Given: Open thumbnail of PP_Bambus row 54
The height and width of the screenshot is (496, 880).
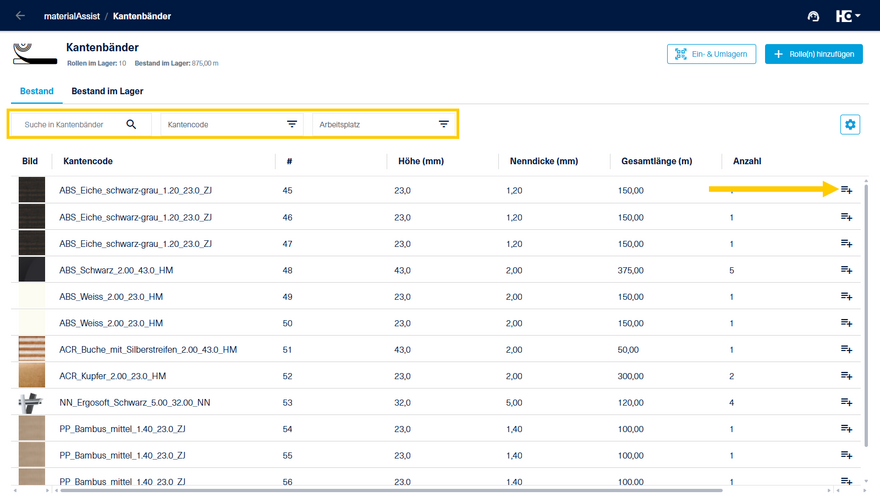Looking at the screenshot, I should click(31, 429).
